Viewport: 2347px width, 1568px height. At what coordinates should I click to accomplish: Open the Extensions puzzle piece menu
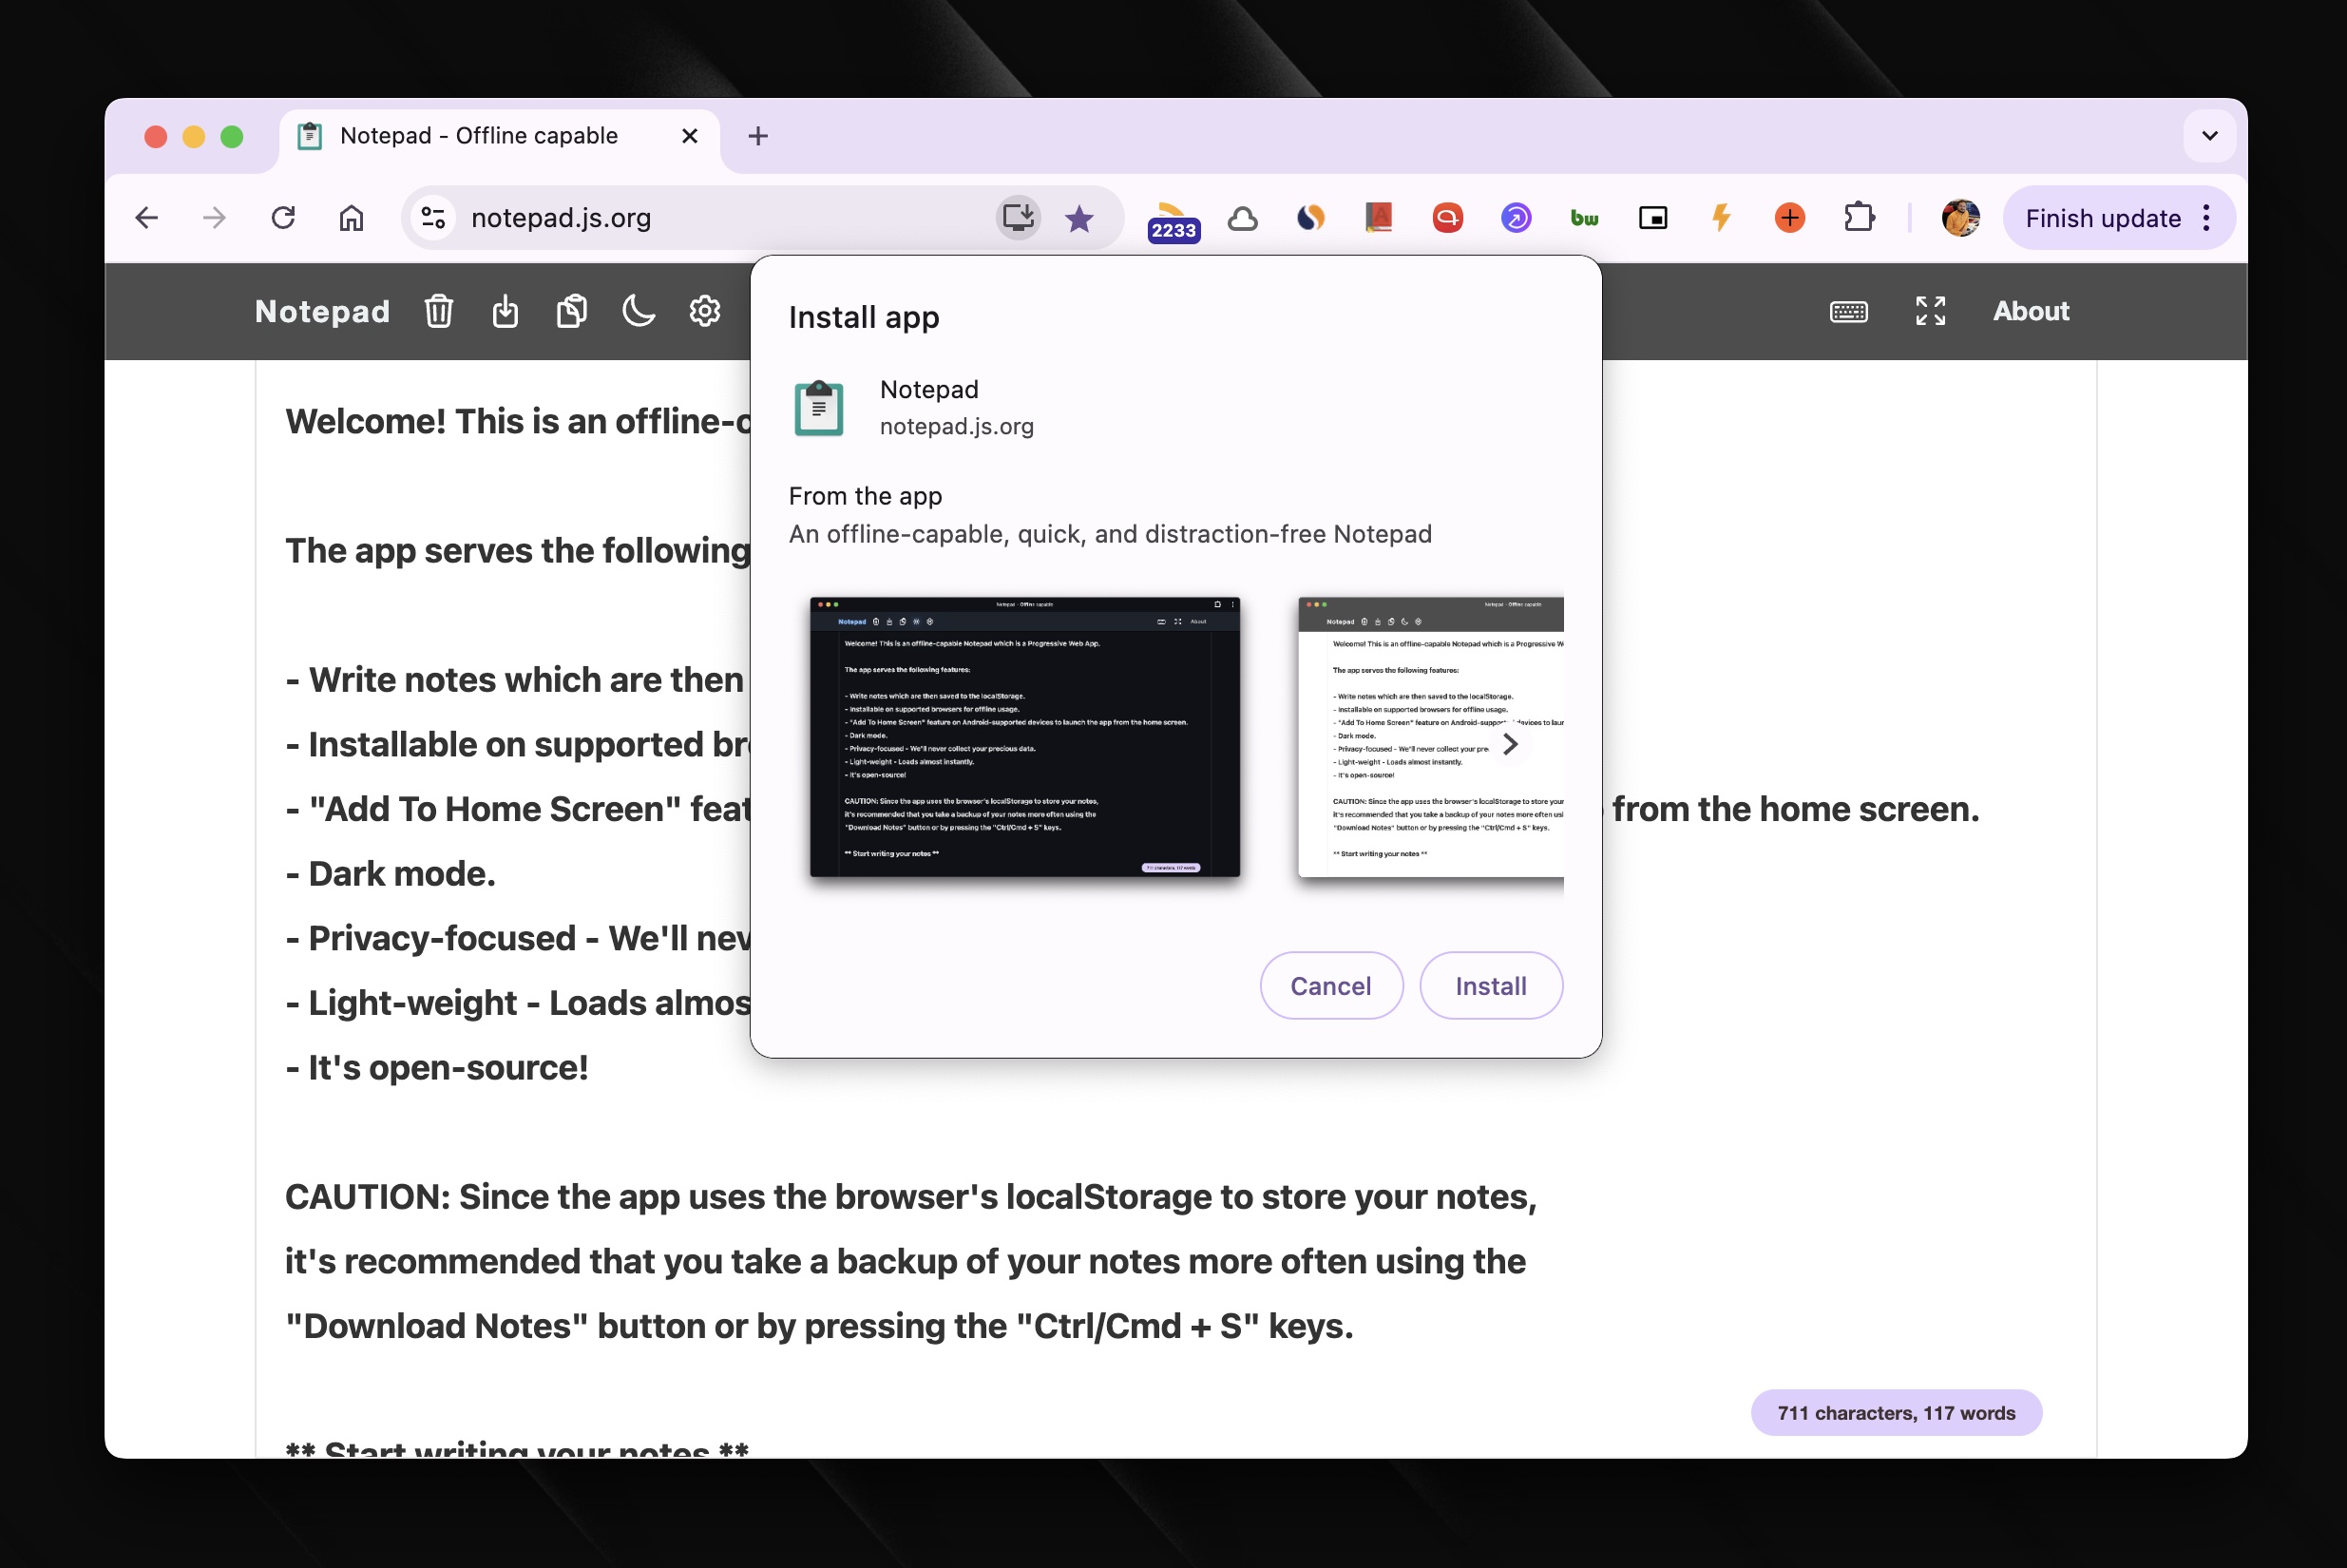(1858, 217)
